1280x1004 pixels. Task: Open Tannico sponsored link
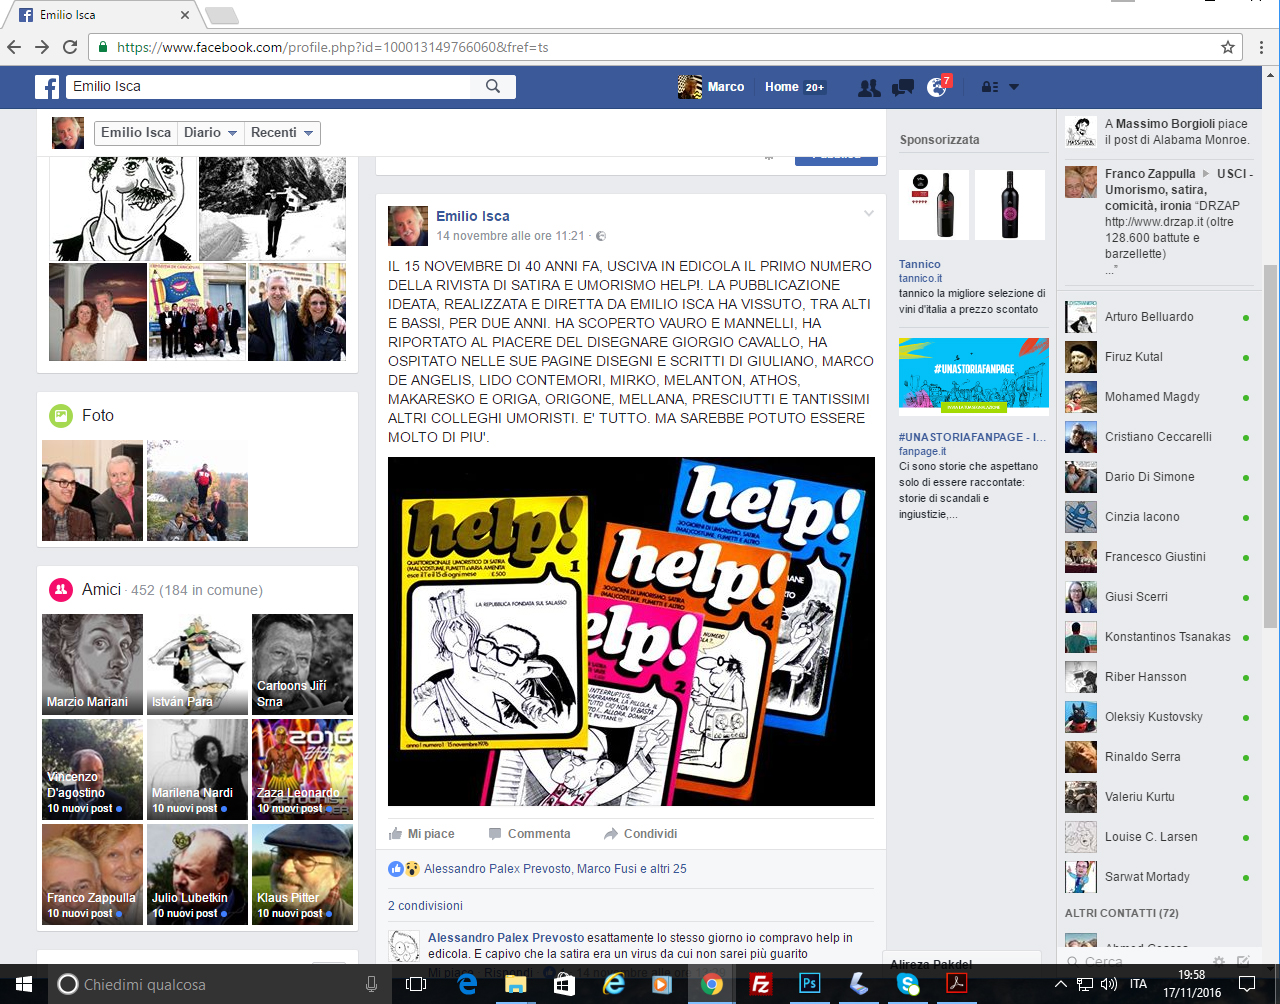(x=919, y=265)
